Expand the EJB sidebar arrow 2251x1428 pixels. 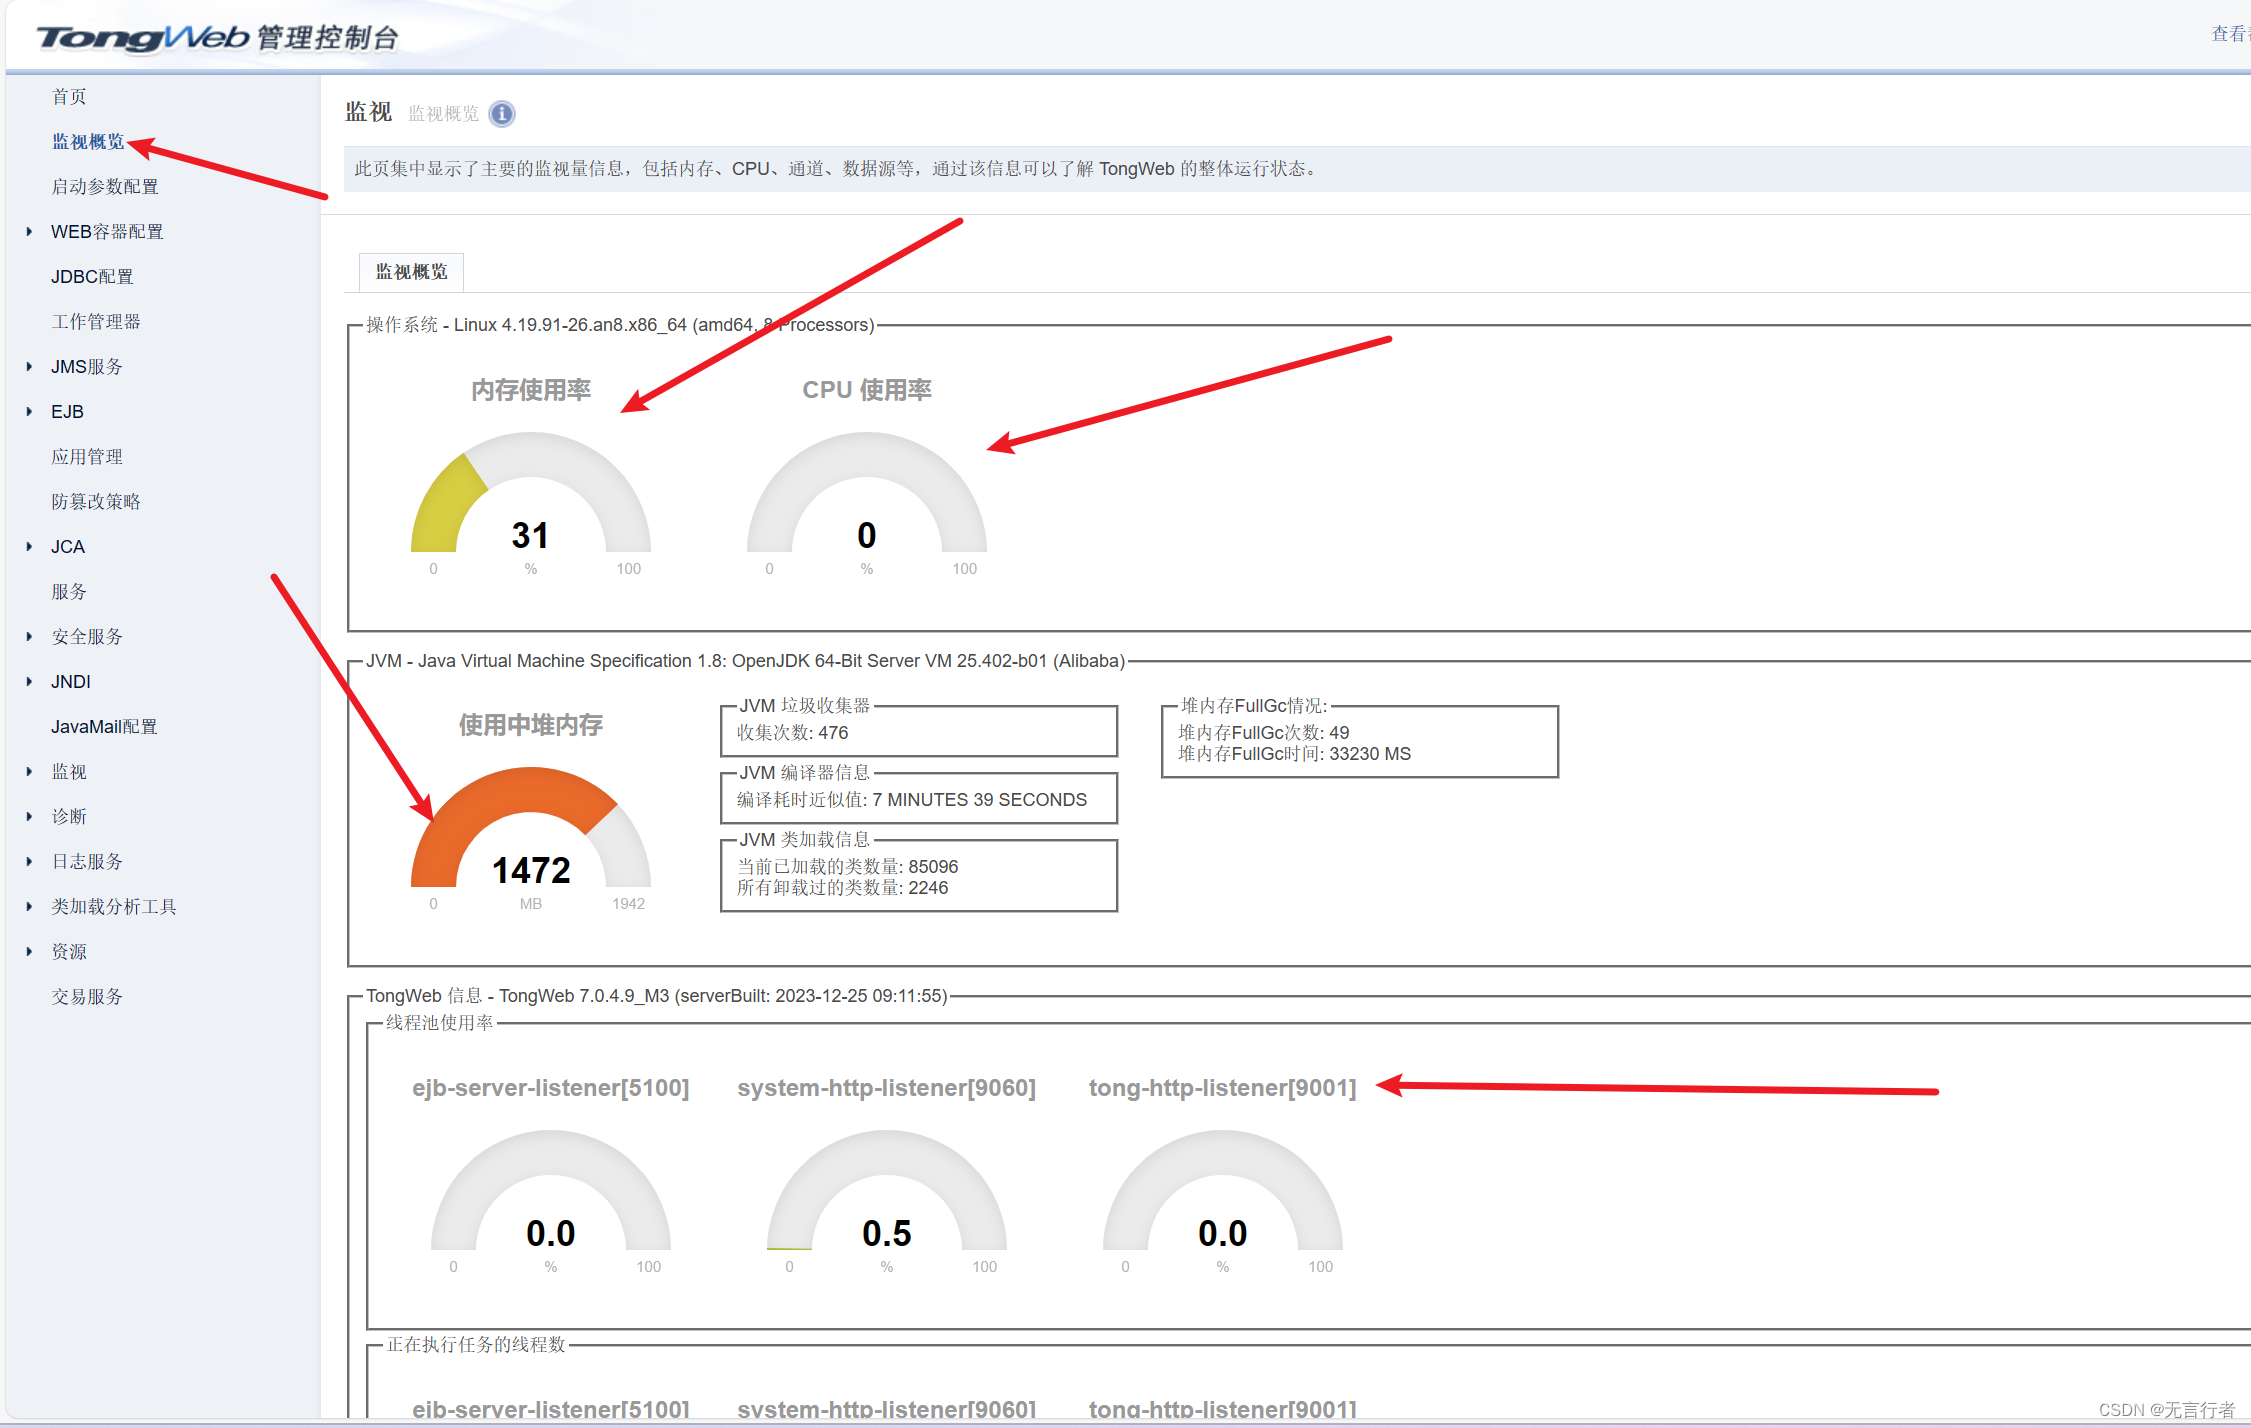coord(29,412)
